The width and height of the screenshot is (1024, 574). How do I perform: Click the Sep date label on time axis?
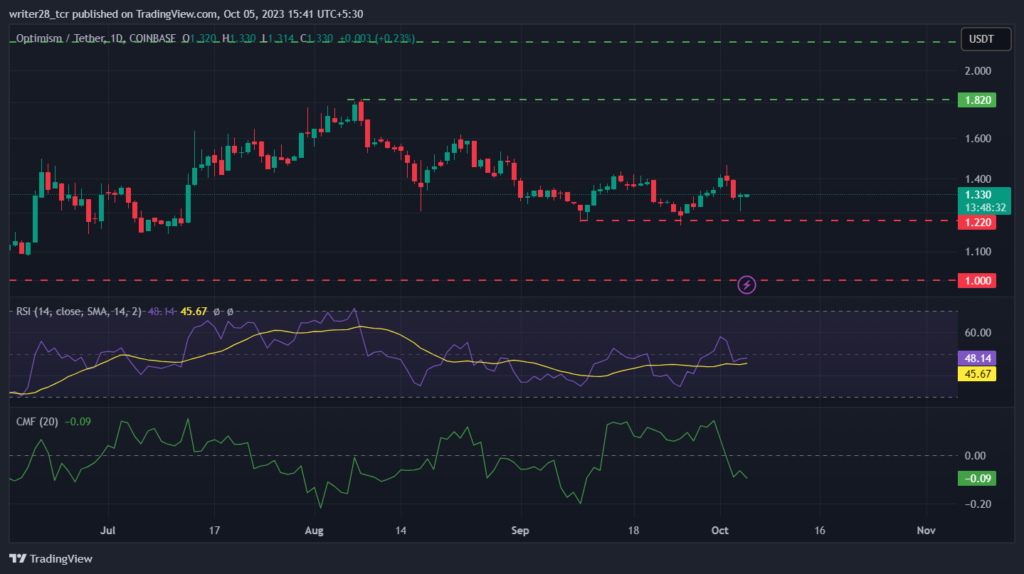[520, 530]
